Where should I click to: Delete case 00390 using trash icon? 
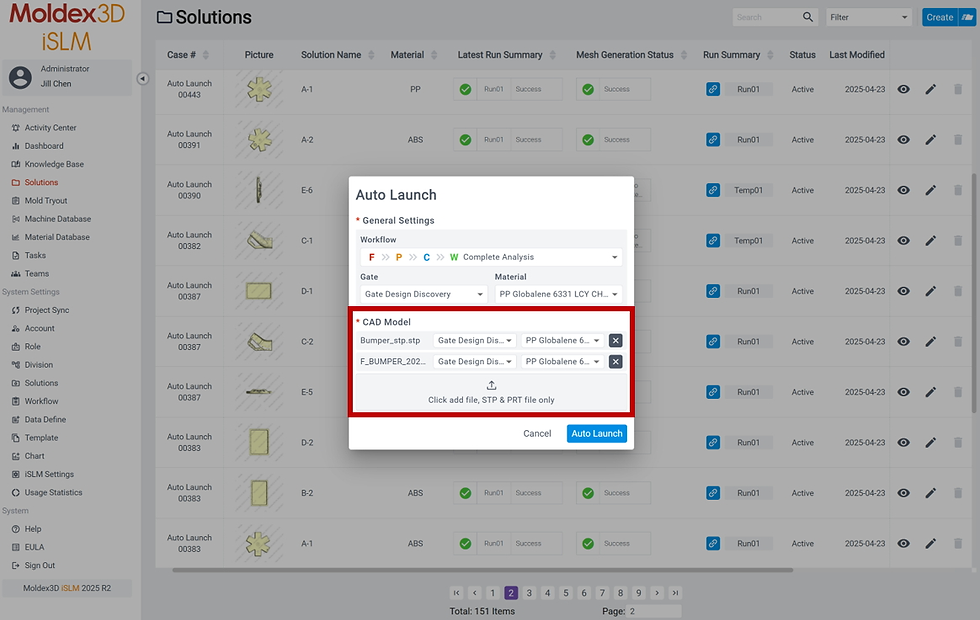pyautogui.click(x=958, y=191)
